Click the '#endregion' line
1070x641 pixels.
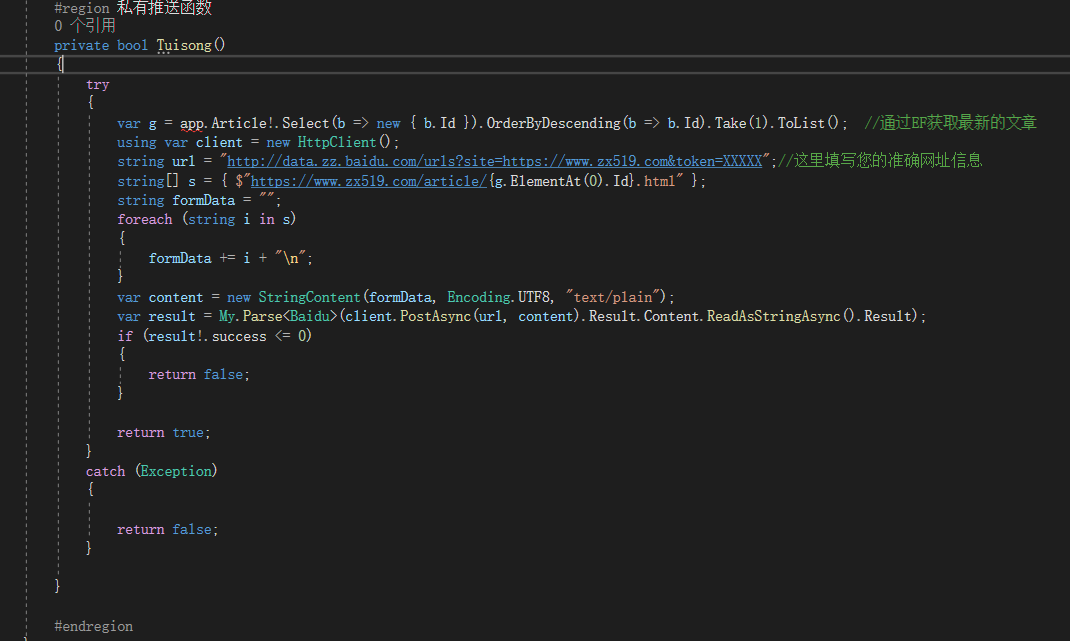(x=93, y=627)
